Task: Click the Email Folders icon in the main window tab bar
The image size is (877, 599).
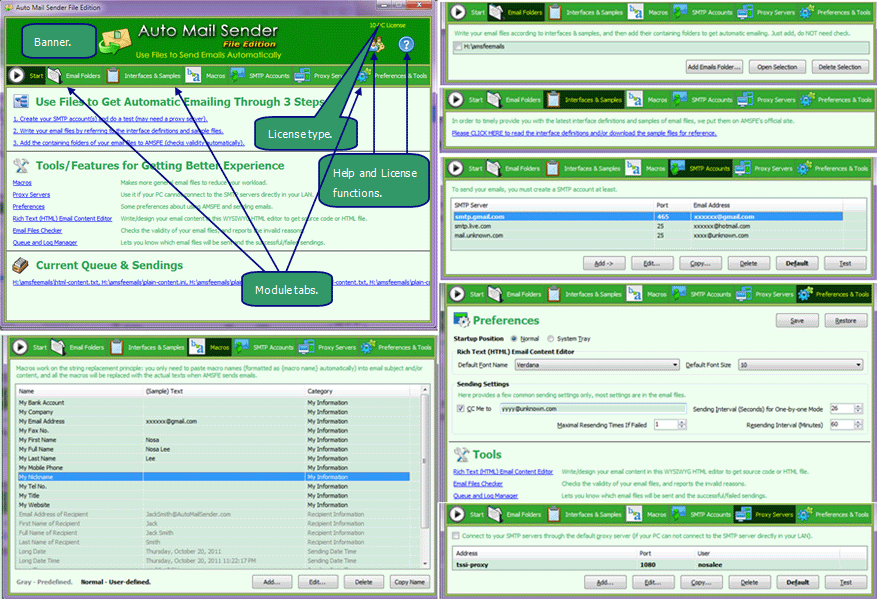Action: click(x=54, y=75)
